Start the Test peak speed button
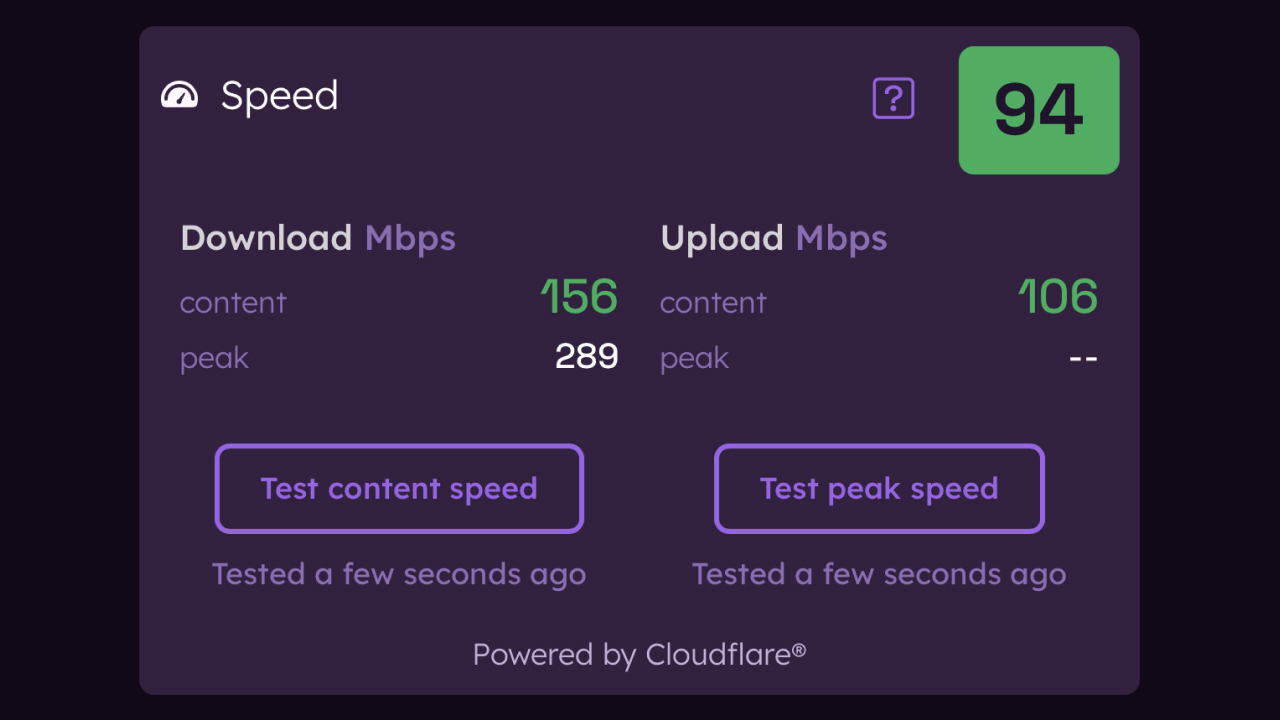1280x720 pixels. point(879,488)
